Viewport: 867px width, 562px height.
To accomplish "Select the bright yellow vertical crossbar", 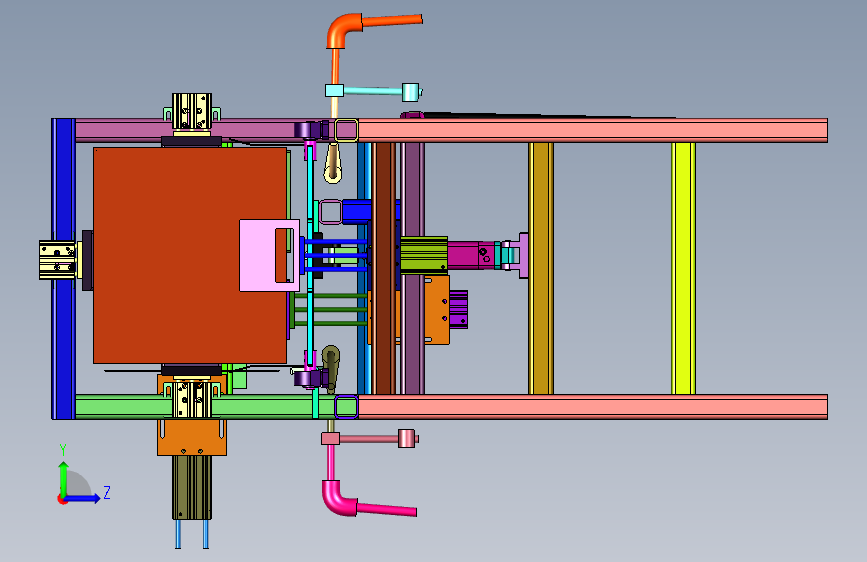I will (683, 268).
